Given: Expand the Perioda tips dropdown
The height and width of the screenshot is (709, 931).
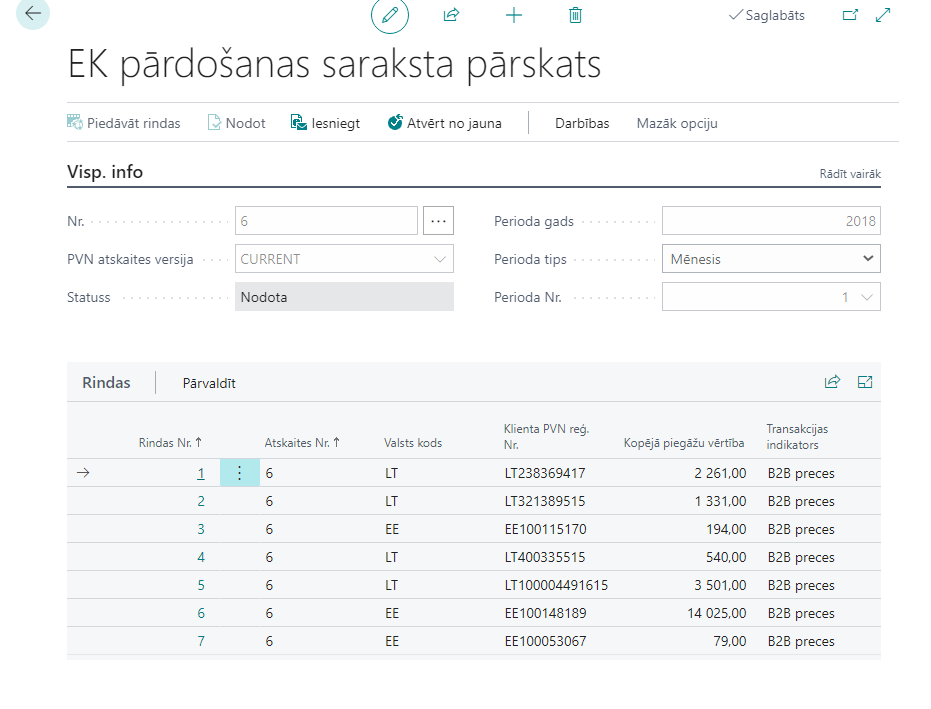Looking at the screenshot, I should click(x=867, y=259).
